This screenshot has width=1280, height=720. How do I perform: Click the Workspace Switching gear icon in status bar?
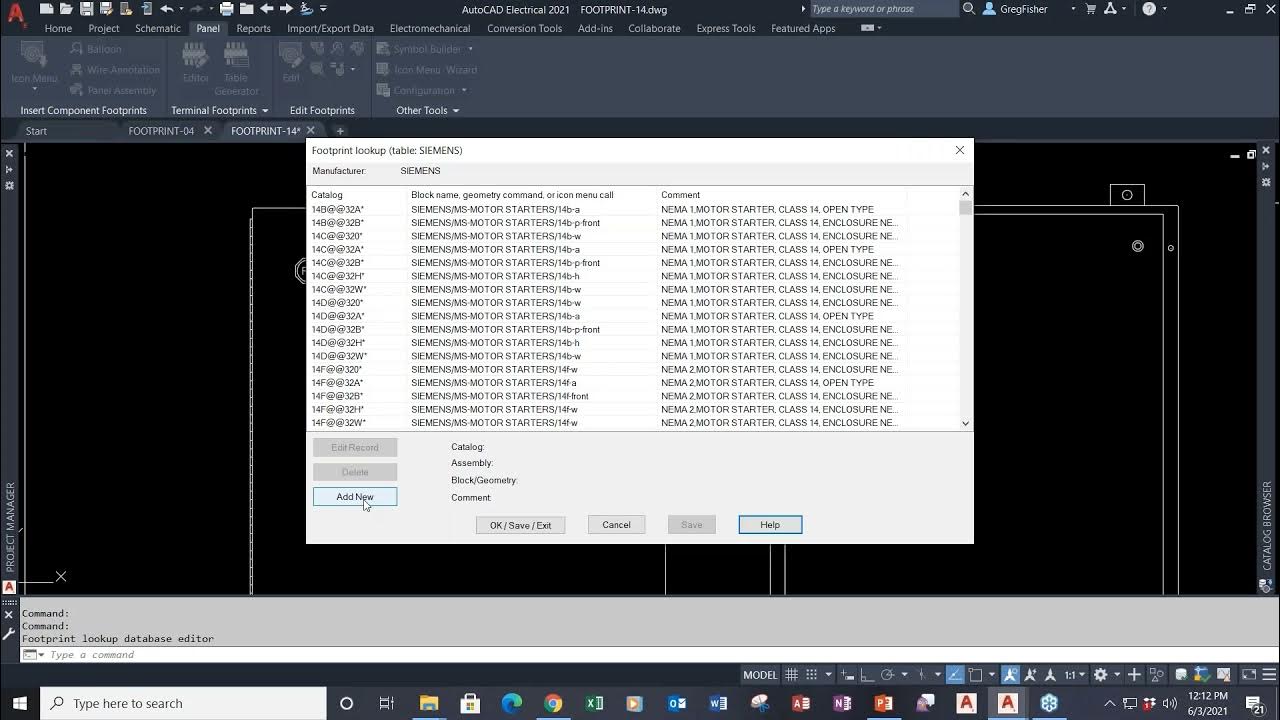[x=1101, y=675]
